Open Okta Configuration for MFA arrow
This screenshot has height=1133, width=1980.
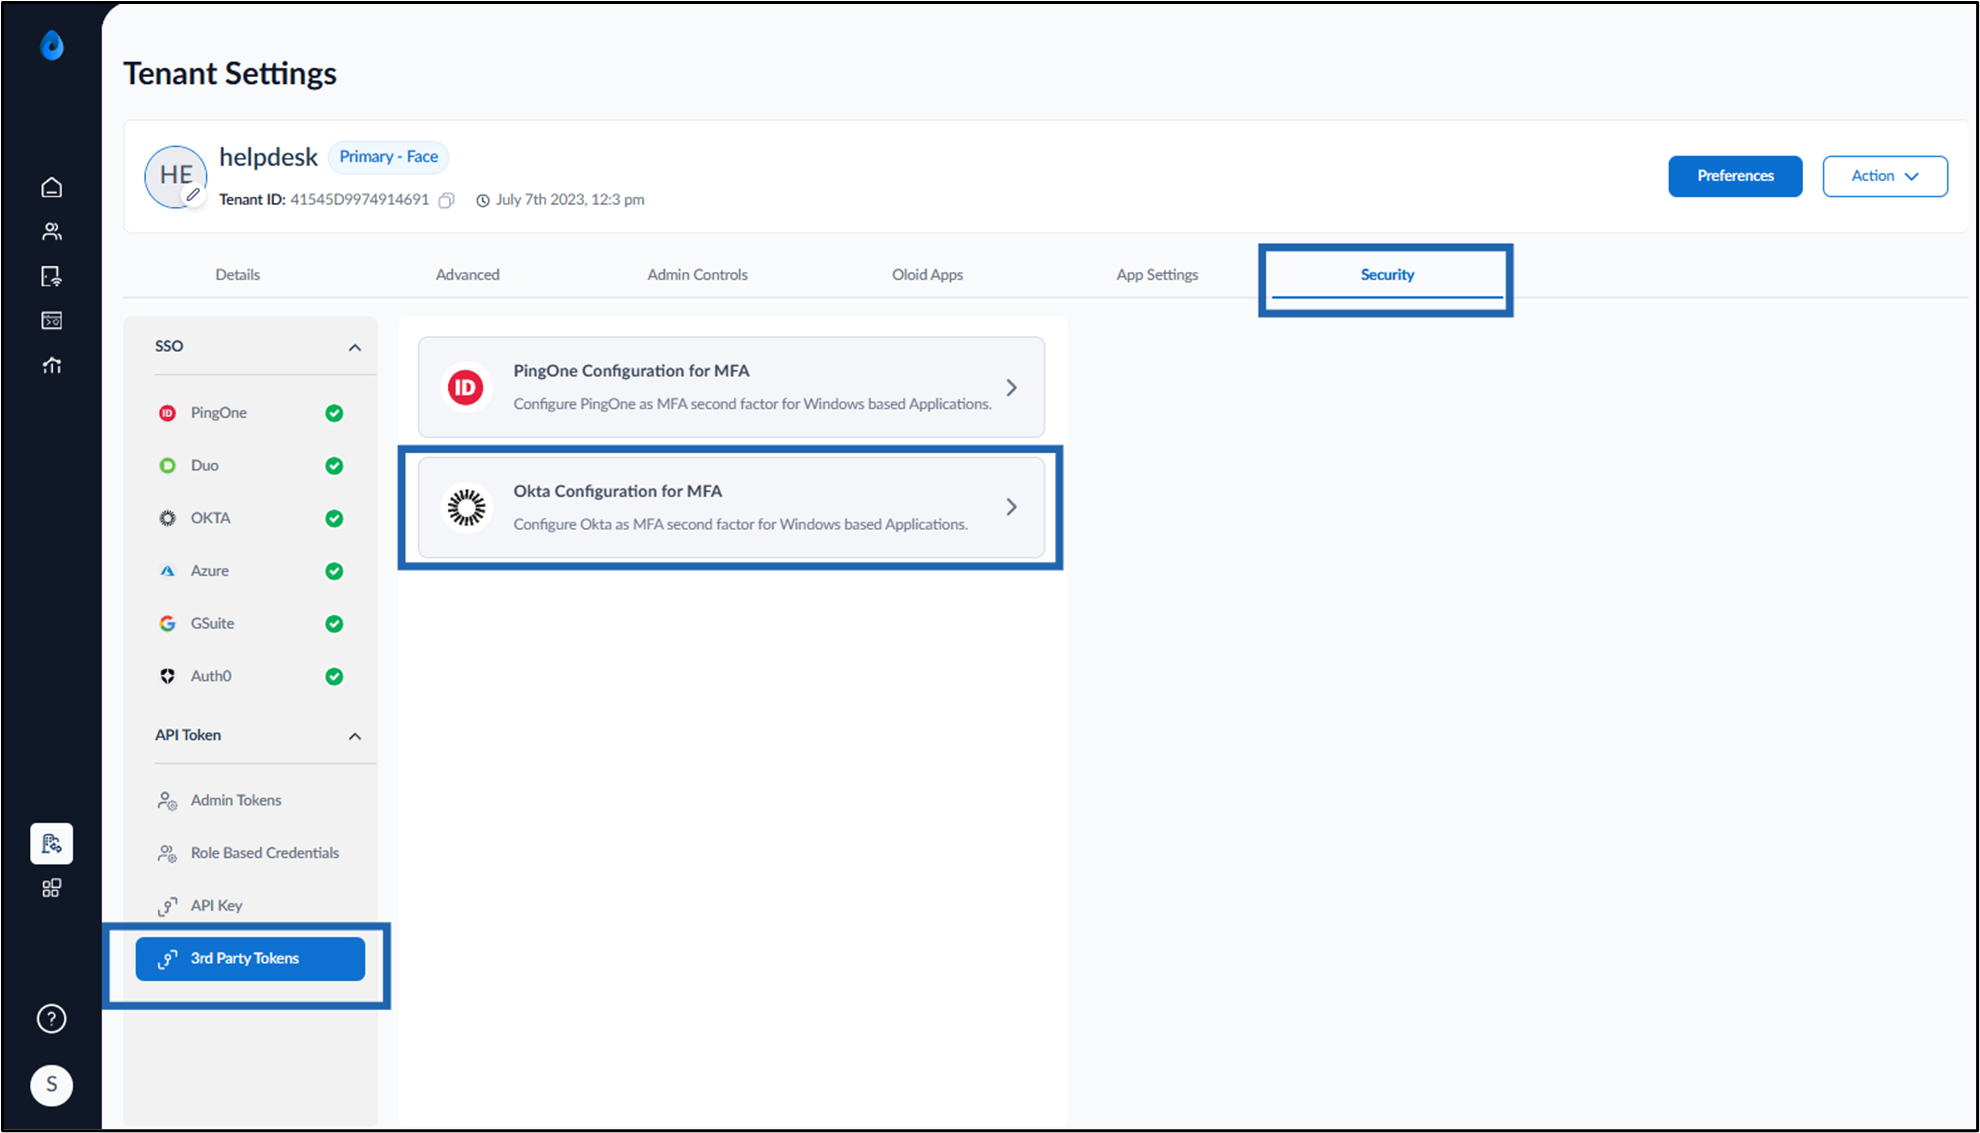click(1012, 507)
